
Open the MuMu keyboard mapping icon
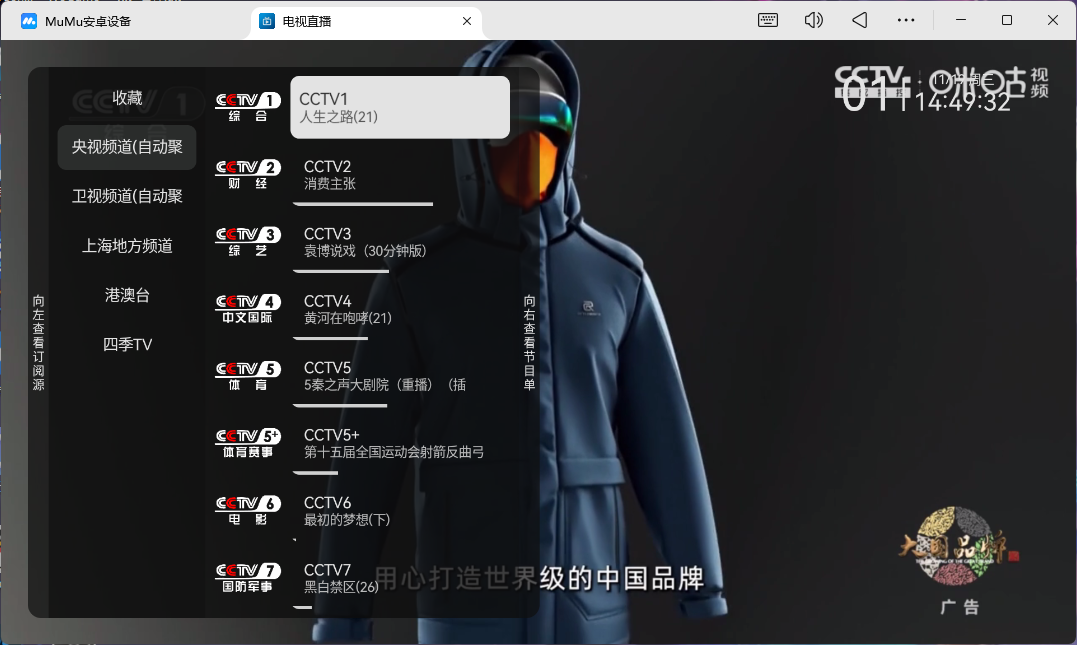768,21
